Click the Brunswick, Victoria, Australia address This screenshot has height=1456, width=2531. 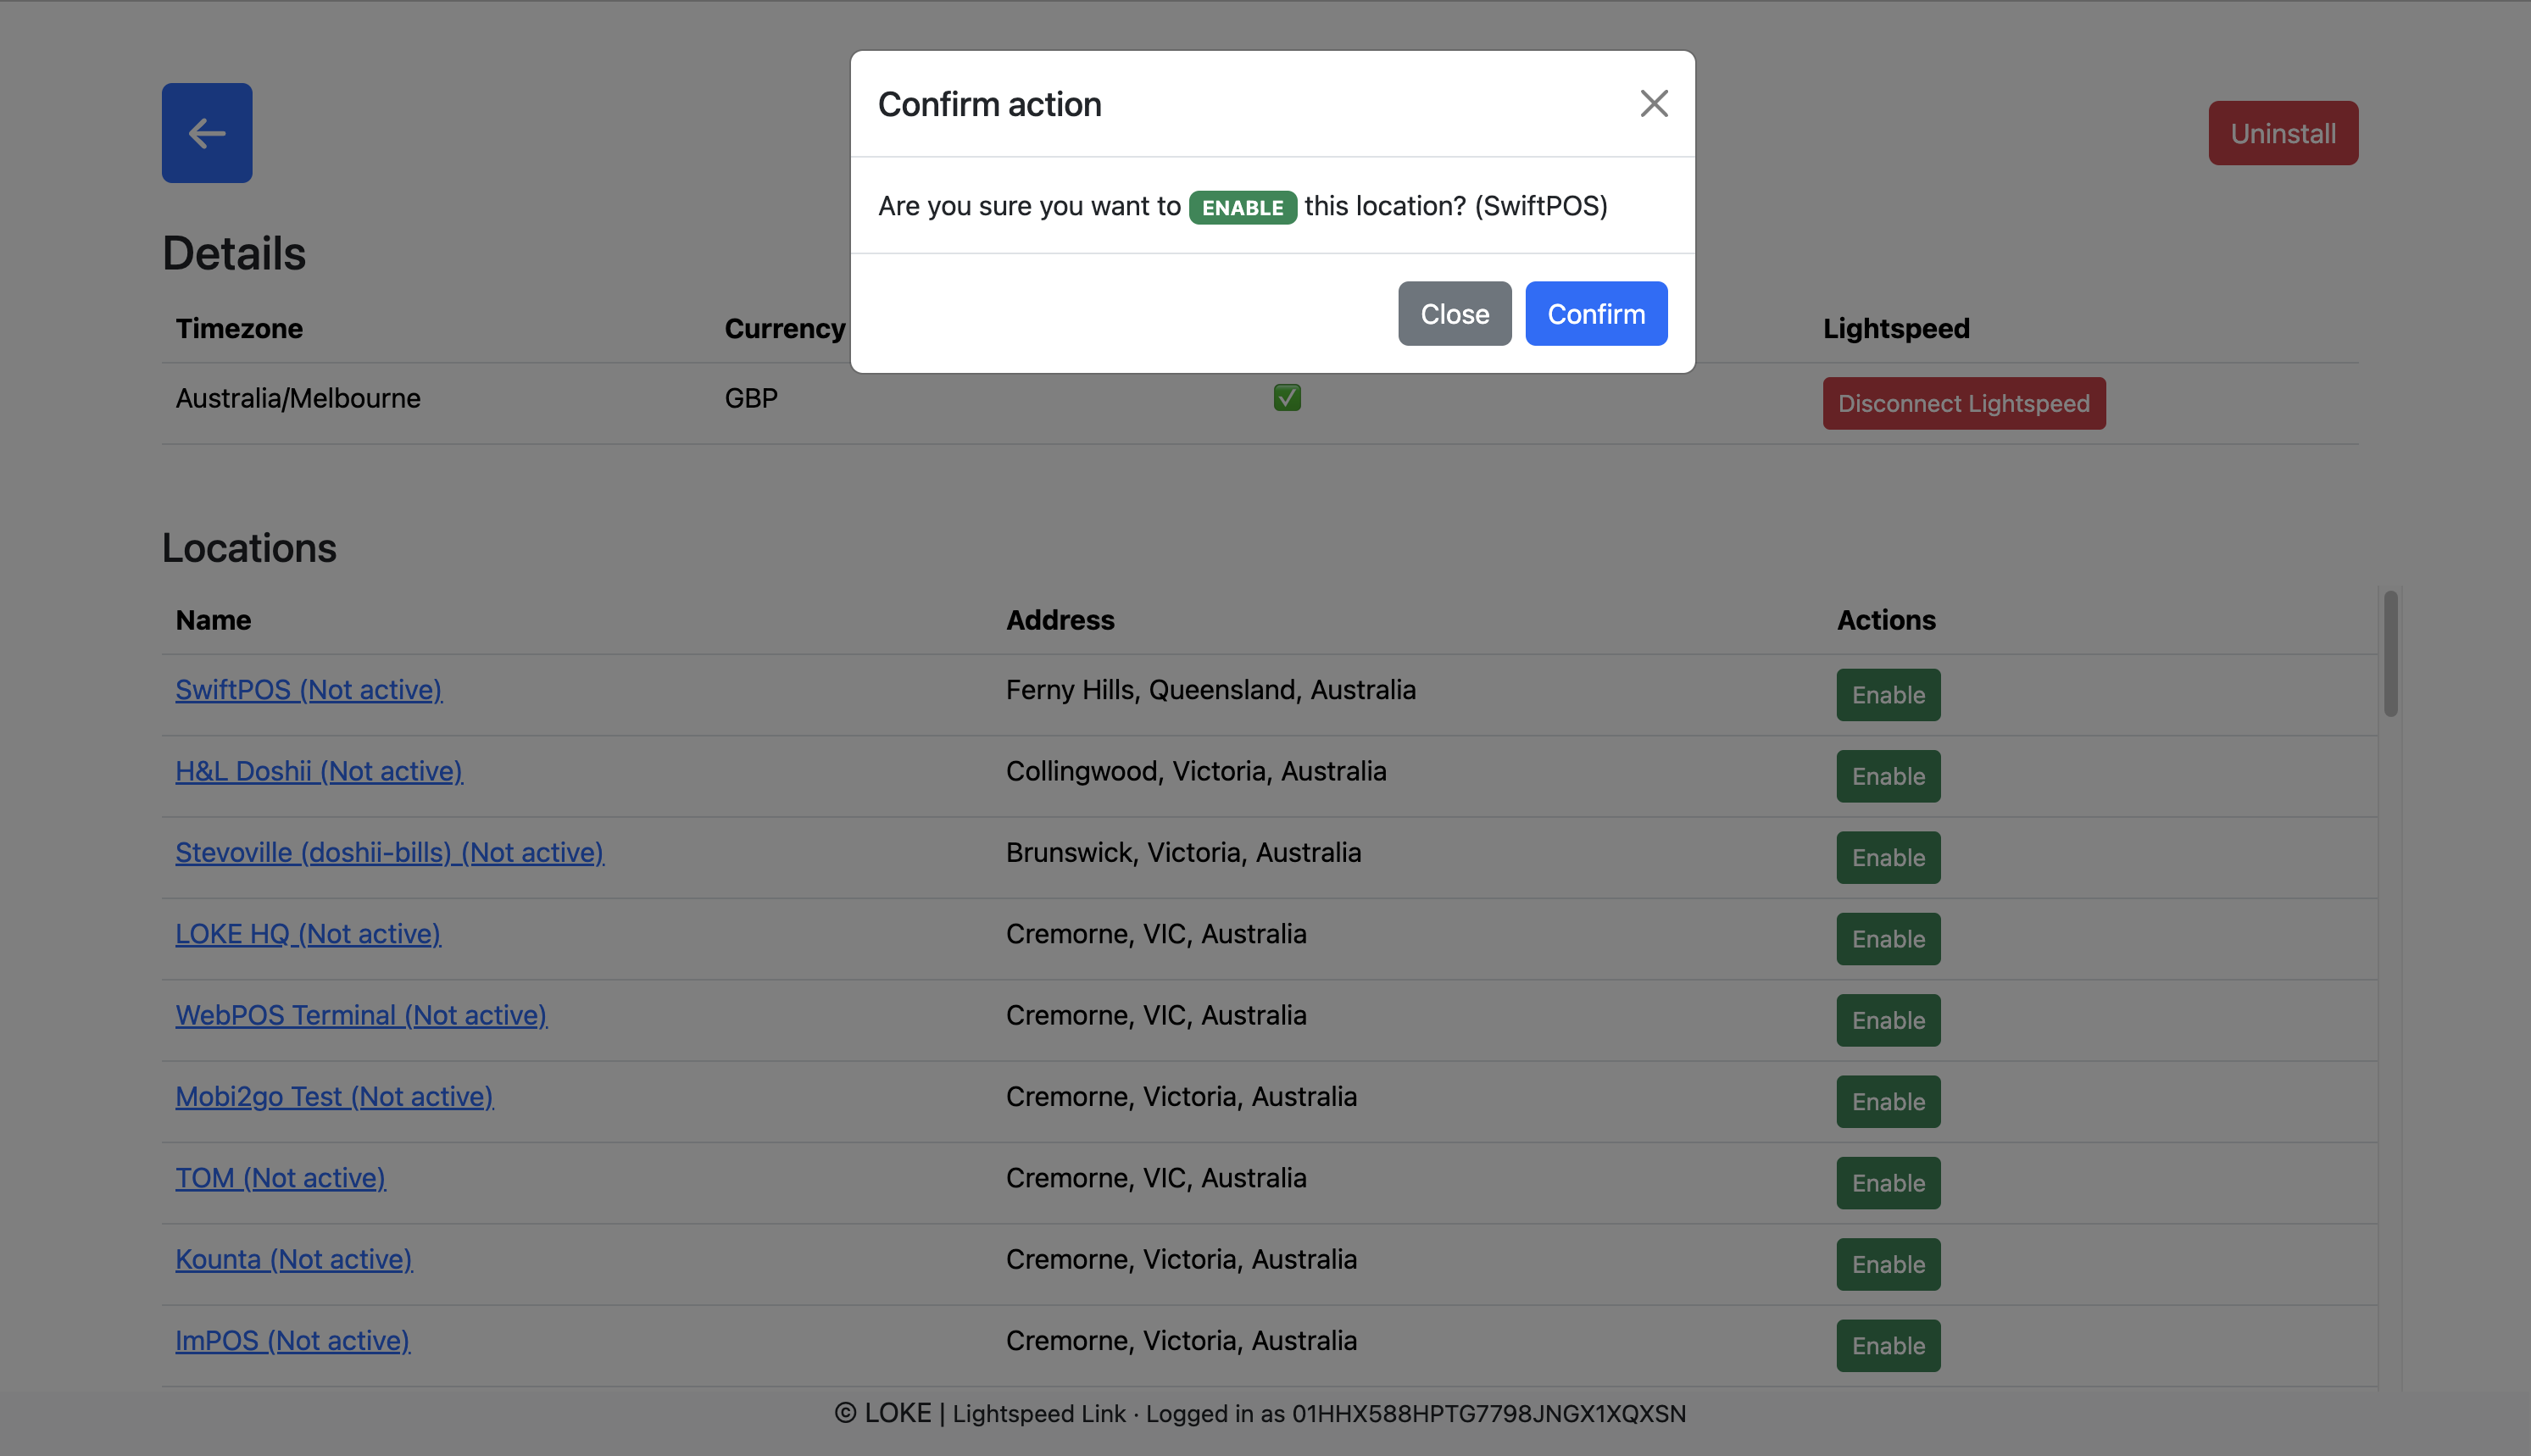pos(1183,852)
